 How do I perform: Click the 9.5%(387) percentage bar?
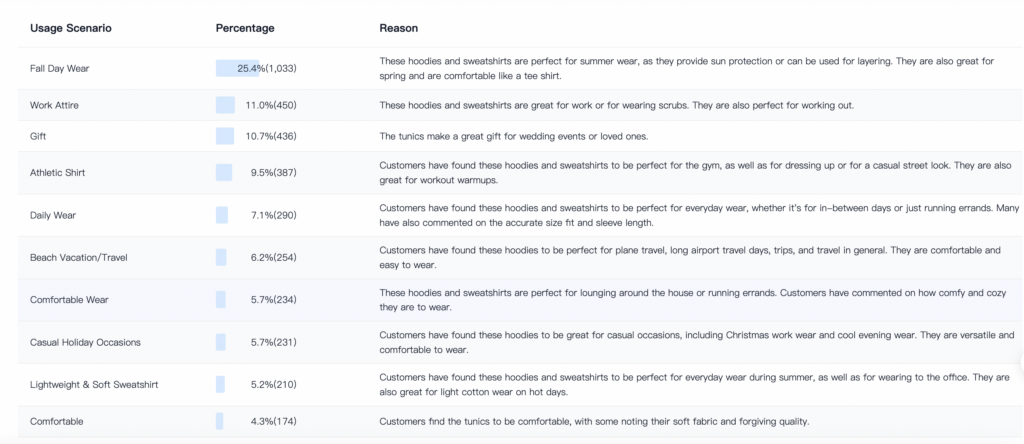tap(224, 173)
